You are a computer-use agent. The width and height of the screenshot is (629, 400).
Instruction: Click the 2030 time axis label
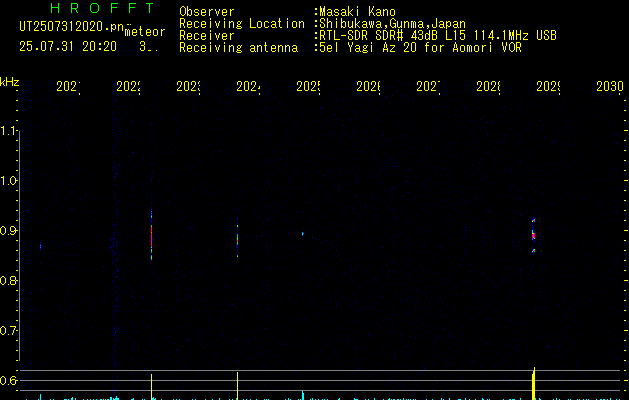coord(610,86)
